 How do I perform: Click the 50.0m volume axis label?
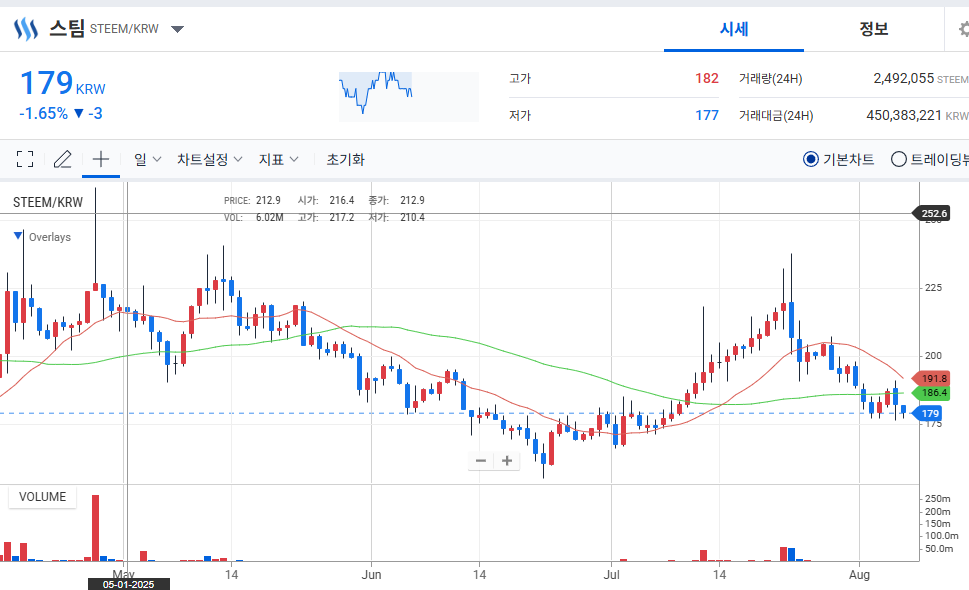[x=939, y=549]
